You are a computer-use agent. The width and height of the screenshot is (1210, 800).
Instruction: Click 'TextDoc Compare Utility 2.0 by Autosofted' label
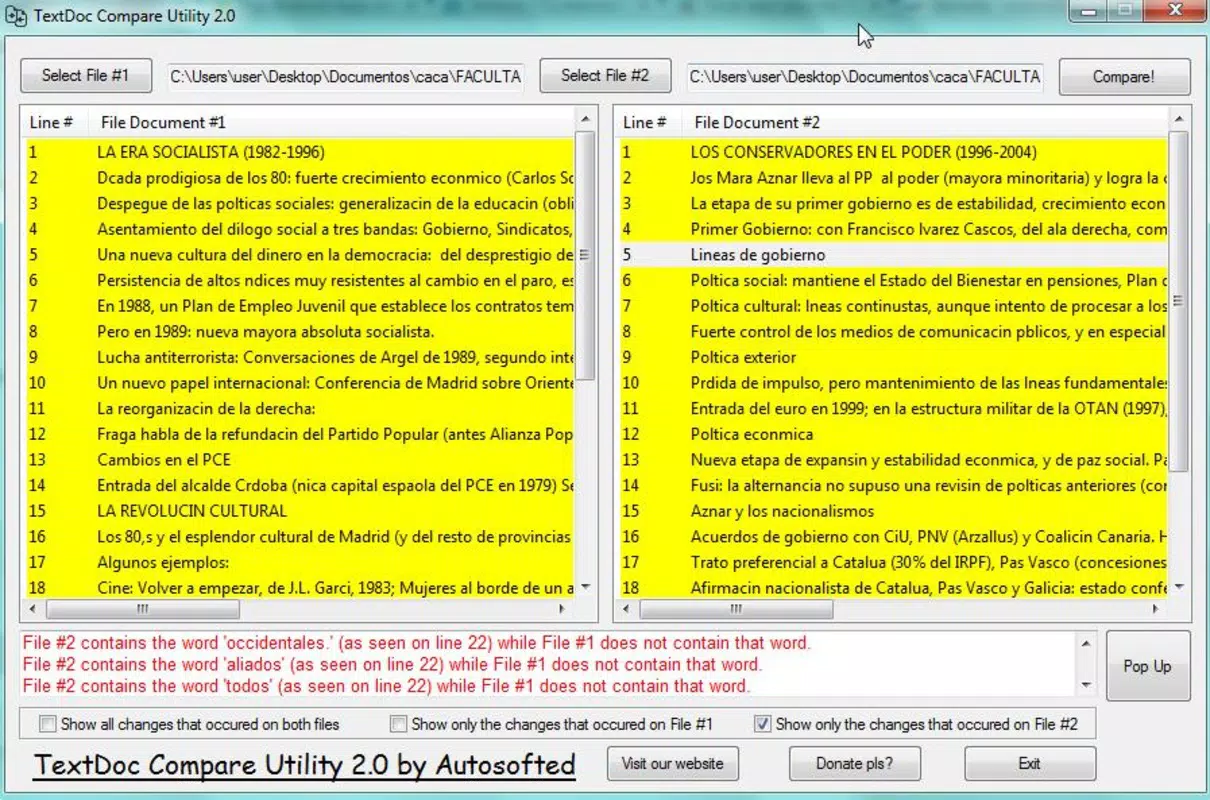pyautogui.click(x=305, y=766)
